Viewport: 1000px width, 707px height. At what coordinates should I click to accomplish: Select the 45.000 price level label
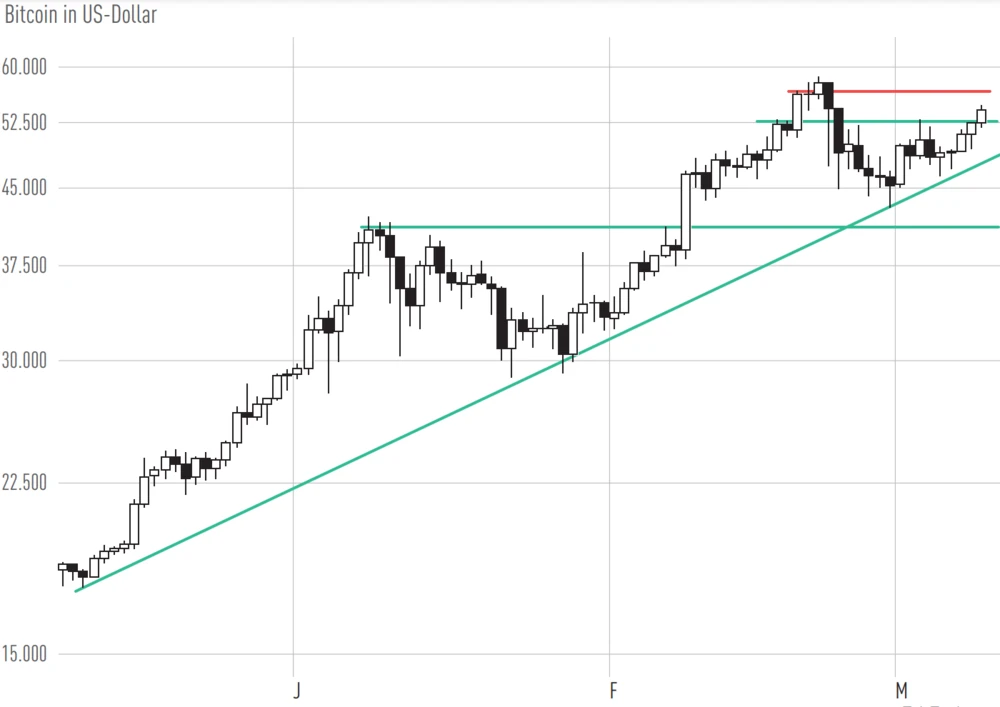(25, 188)
